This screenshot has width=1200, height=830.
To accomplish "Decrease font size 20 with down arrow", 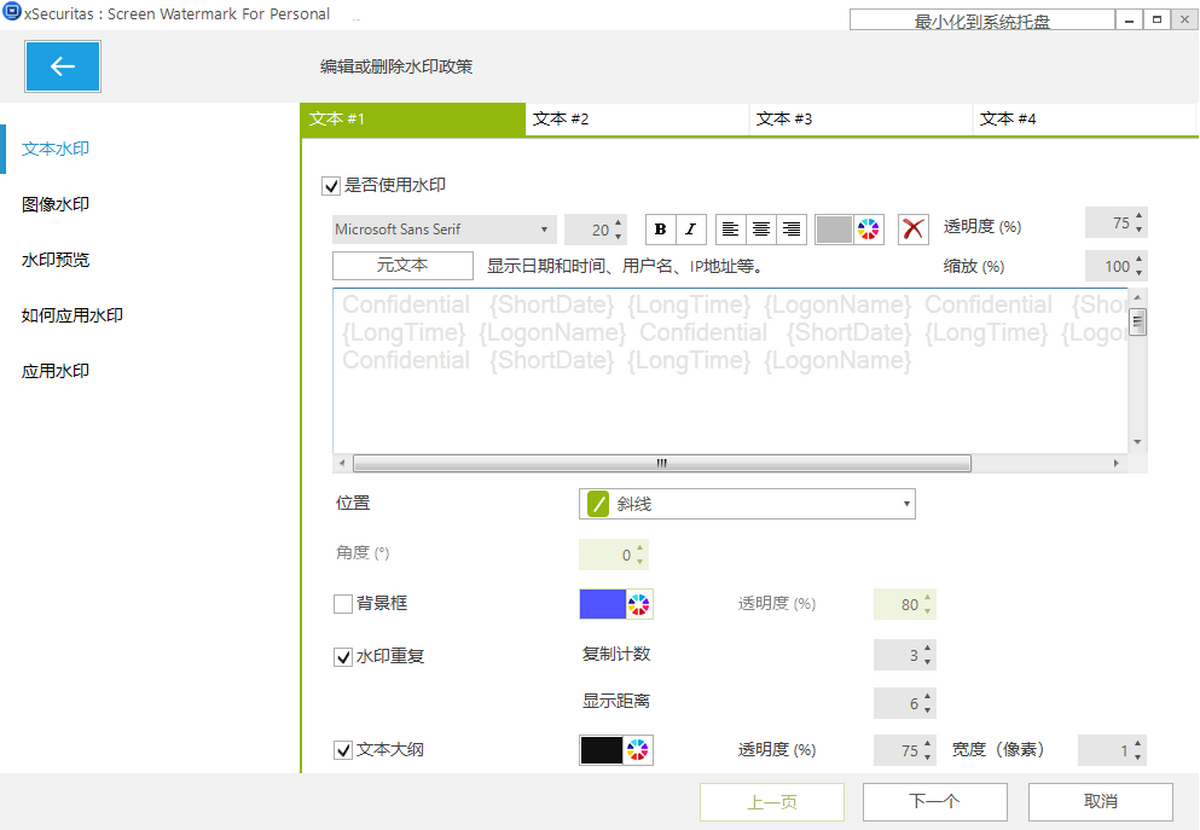I will click(x=619, y=236).
